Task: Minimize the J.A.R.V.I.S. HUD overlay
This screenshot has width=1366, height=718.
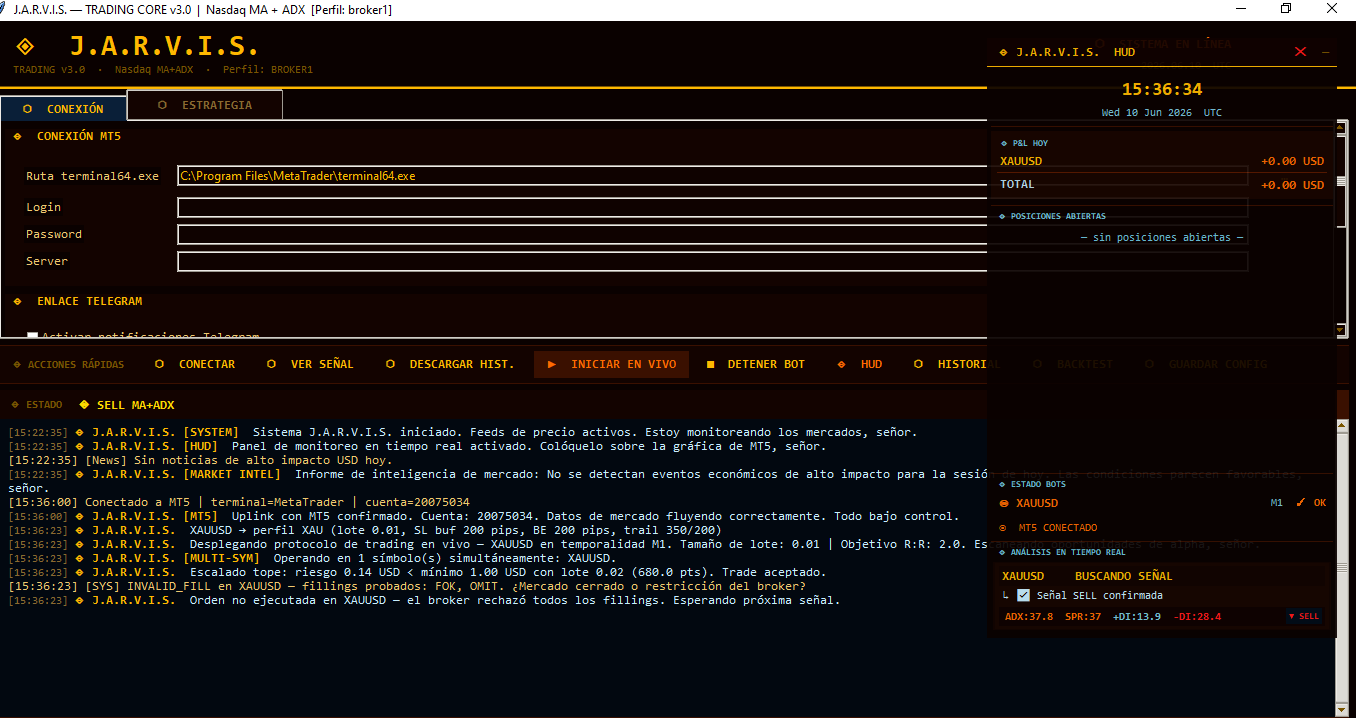Action: click(x=1325, y=52)
